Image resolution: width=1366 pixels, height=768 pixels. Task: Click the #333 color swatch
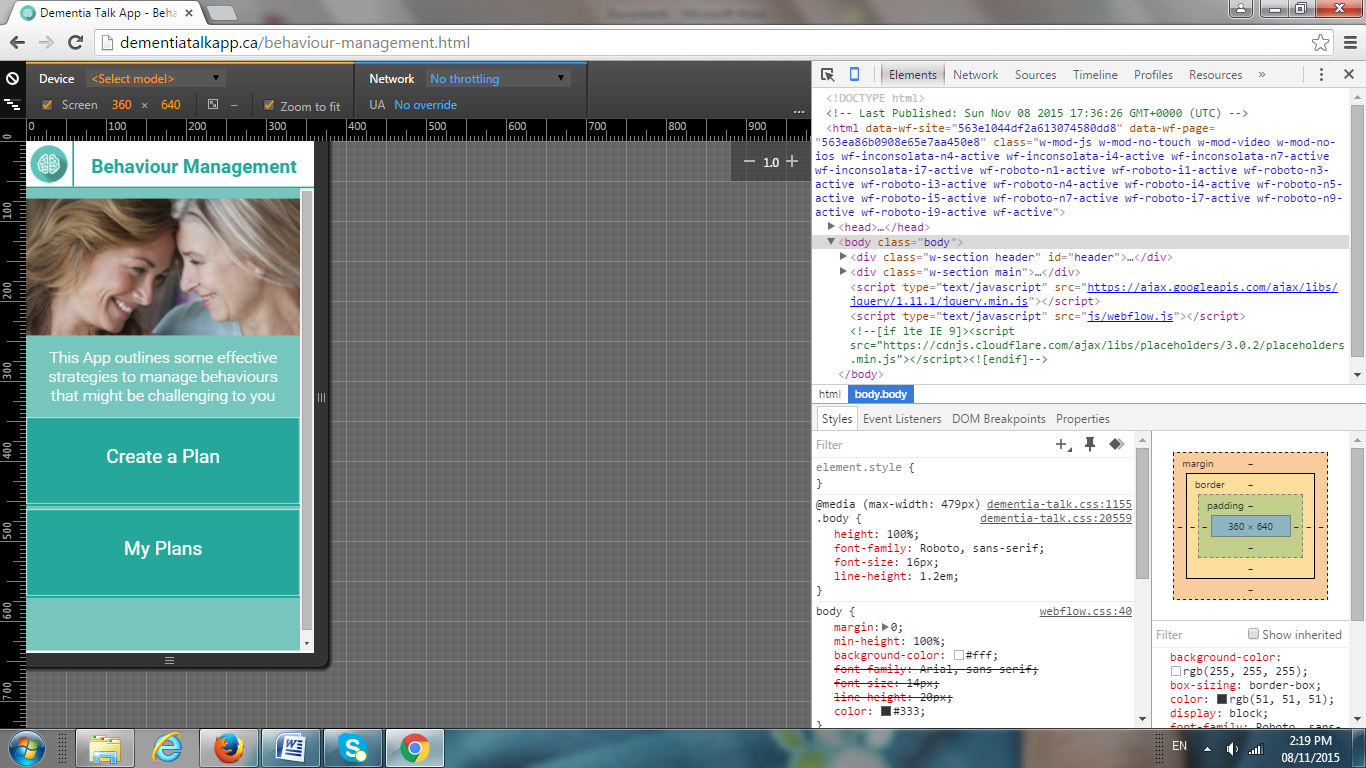pyautogui.click(x=885, y=711)
